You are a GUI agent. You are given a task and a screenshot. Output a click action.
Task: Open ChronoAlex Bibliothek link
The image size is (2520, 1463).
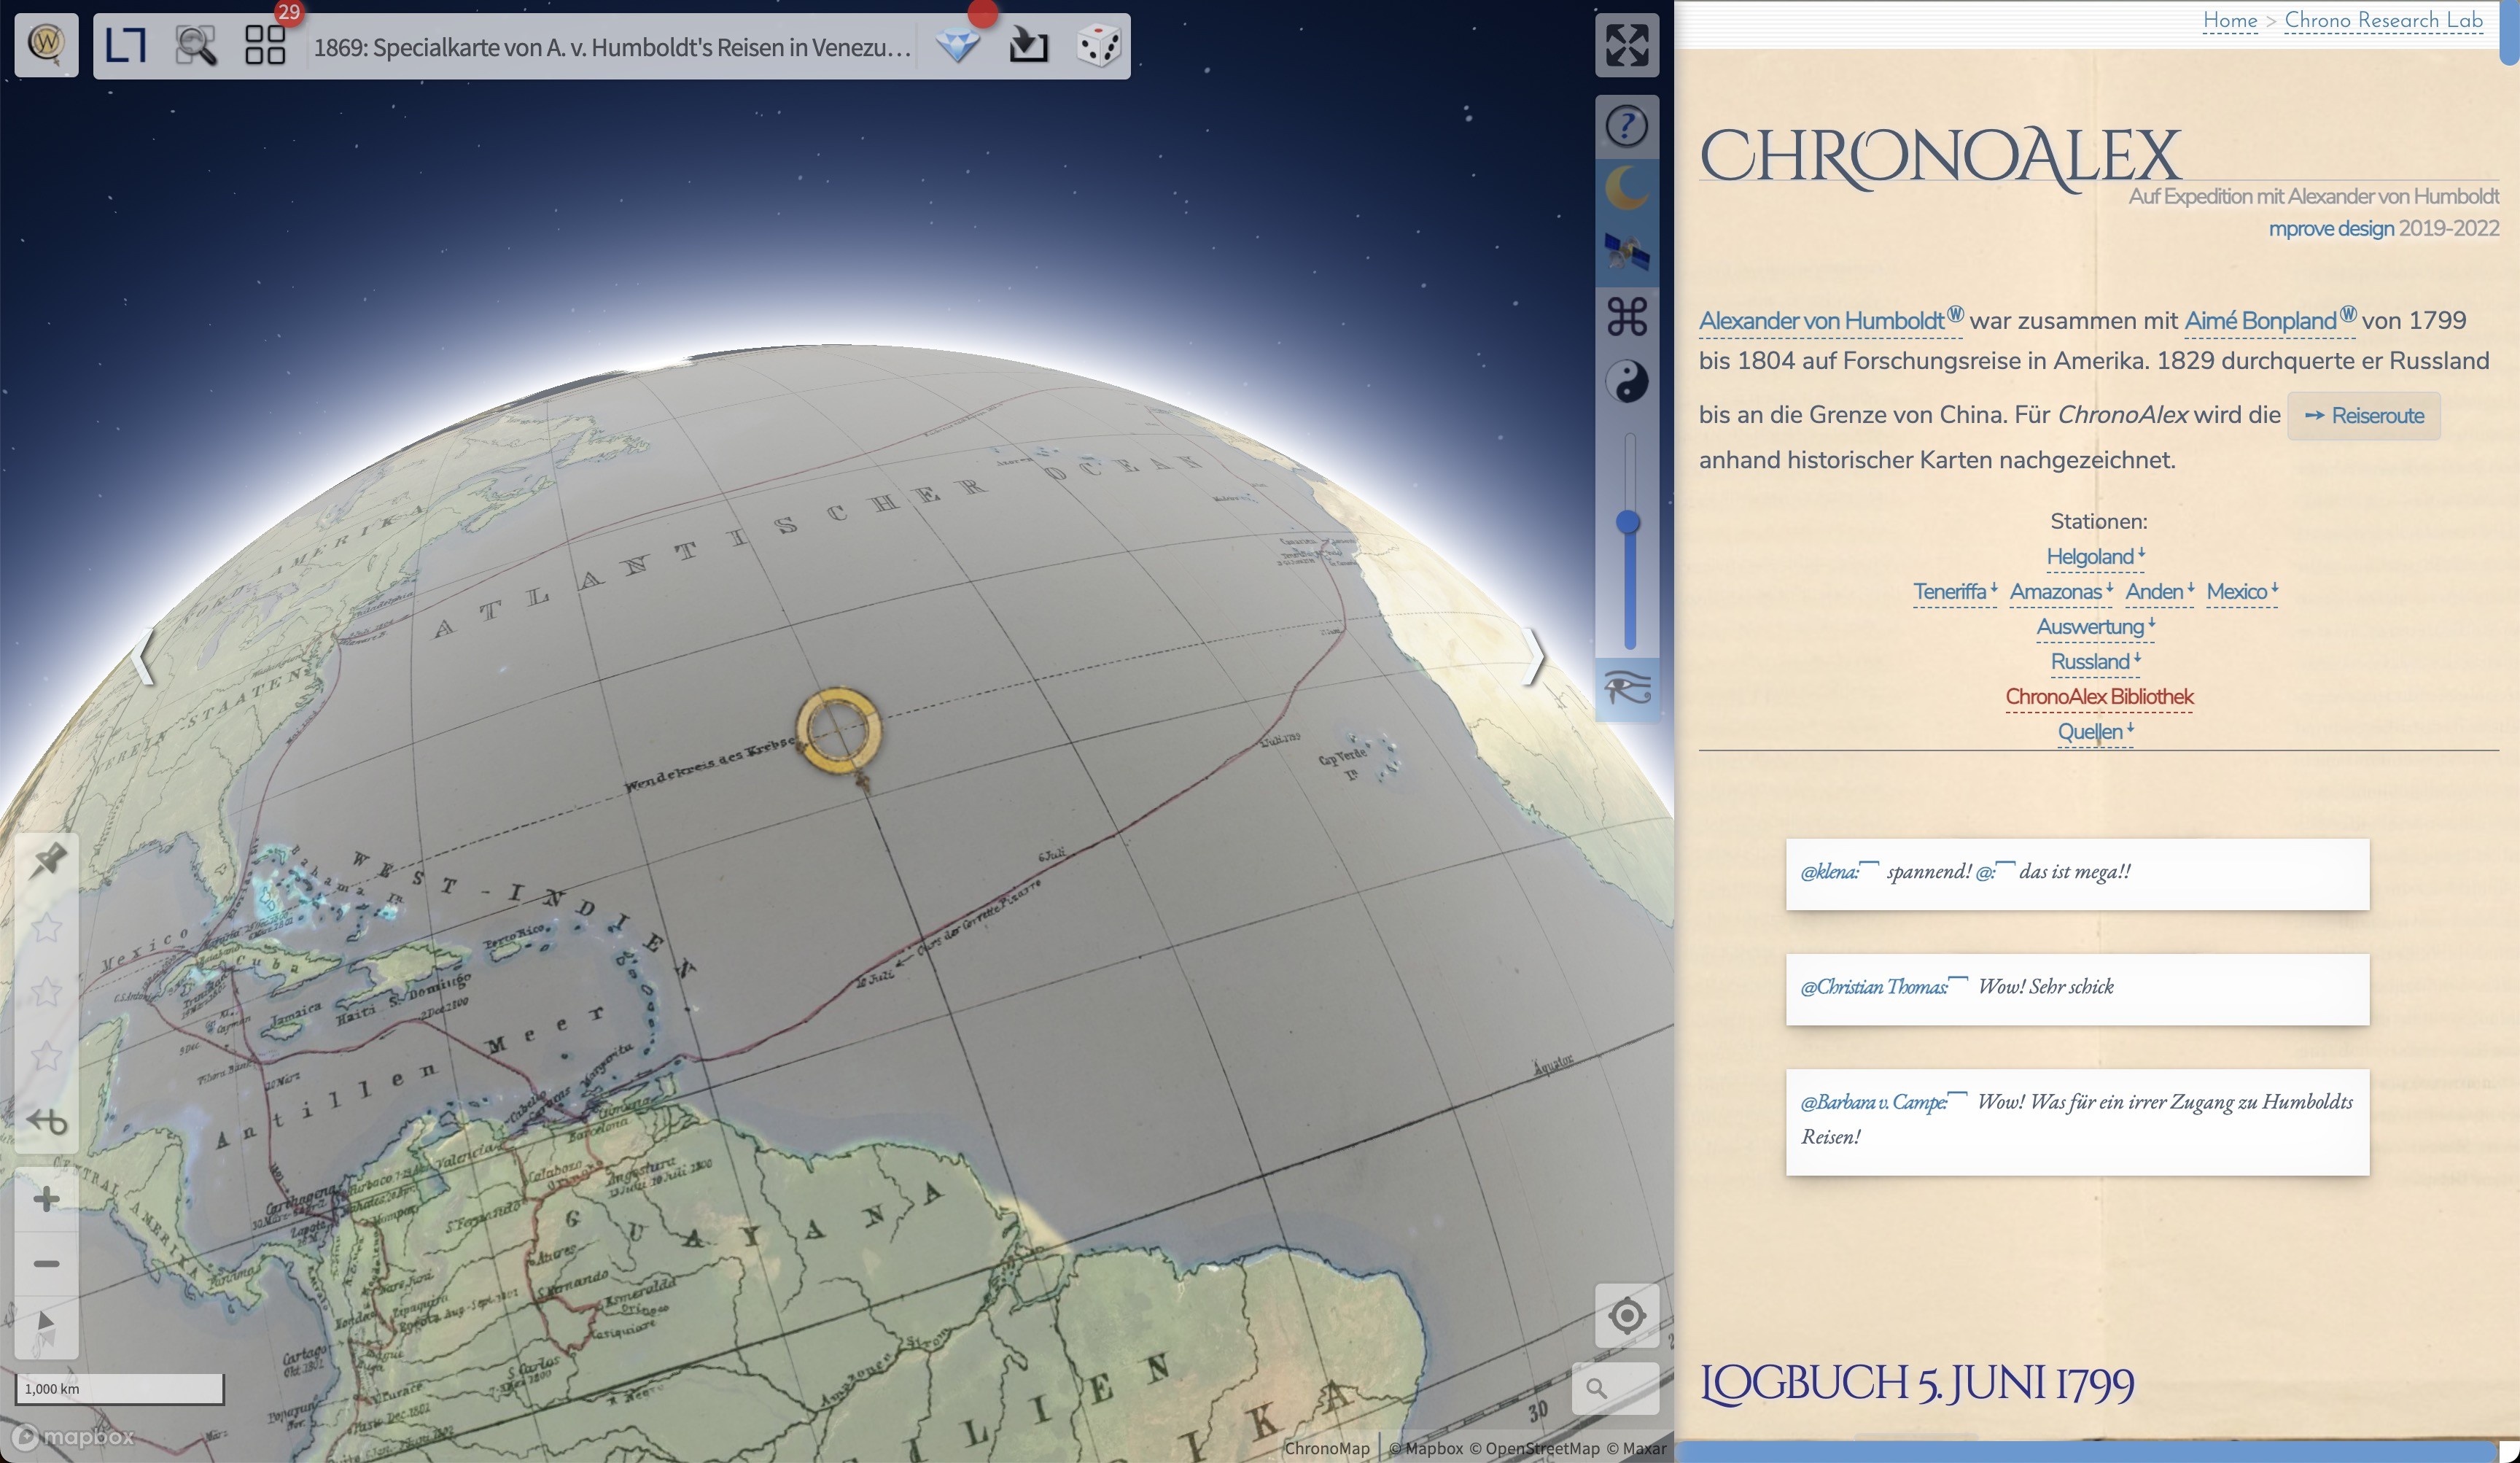pyautogui.click(x=2098, y=696)
